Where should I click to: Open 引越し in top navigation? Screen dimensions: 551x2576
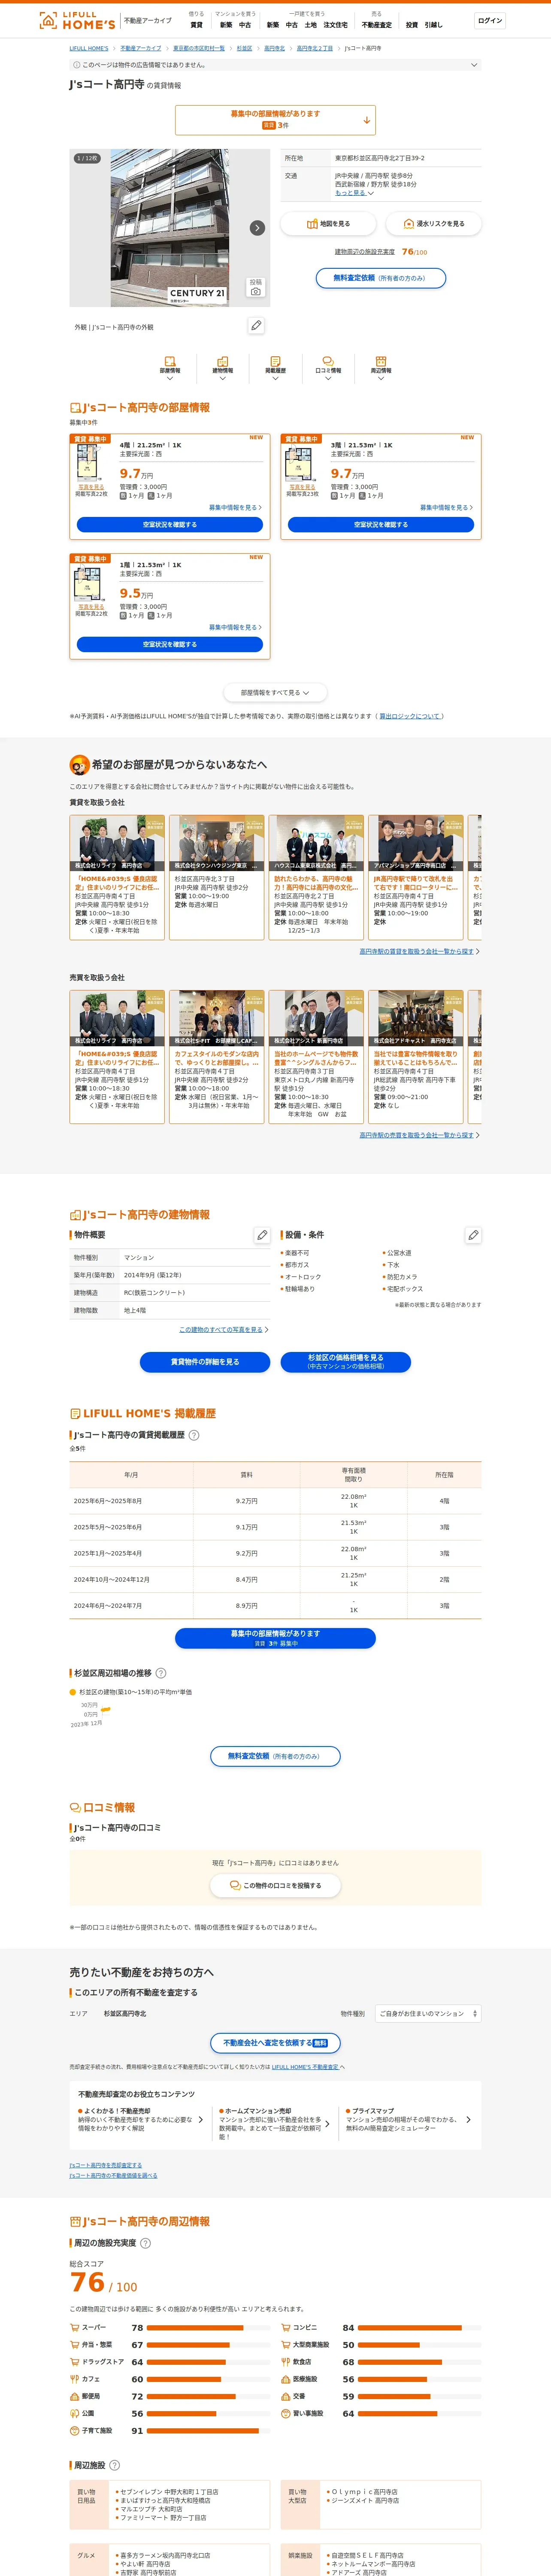433,25
